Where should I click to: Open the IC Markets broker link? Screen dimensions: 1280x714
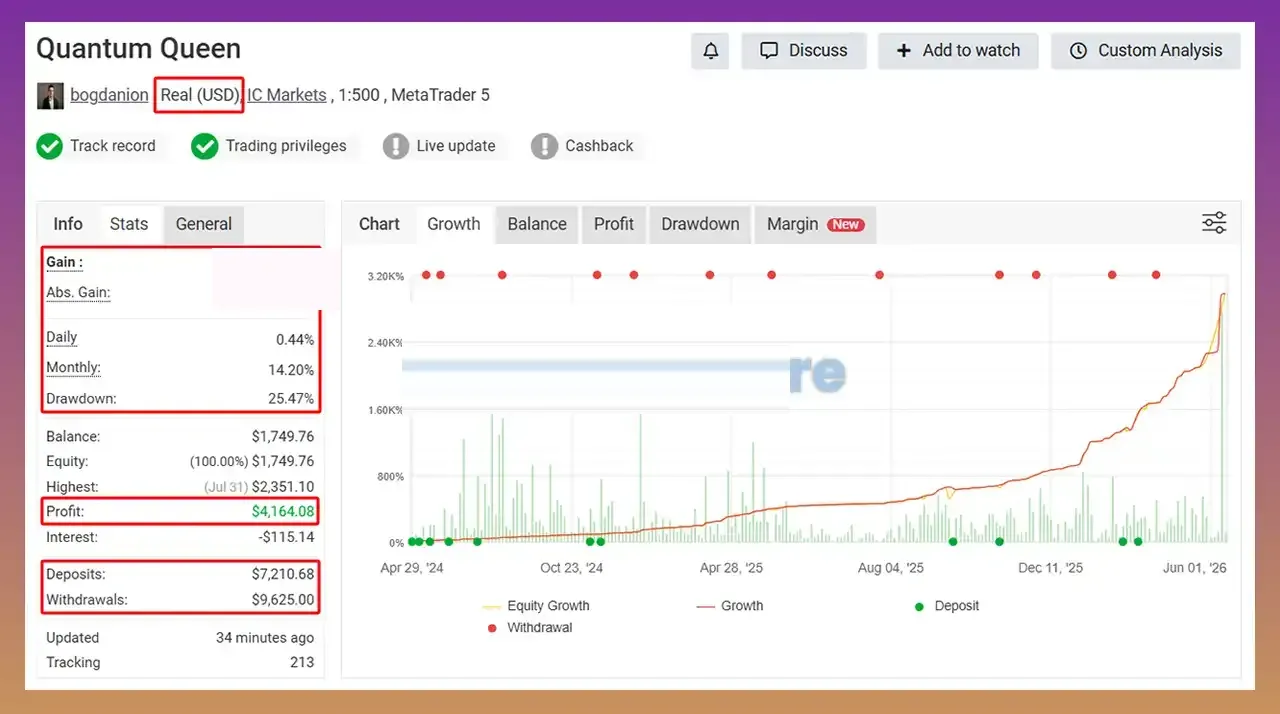click(x=287, y=95)
